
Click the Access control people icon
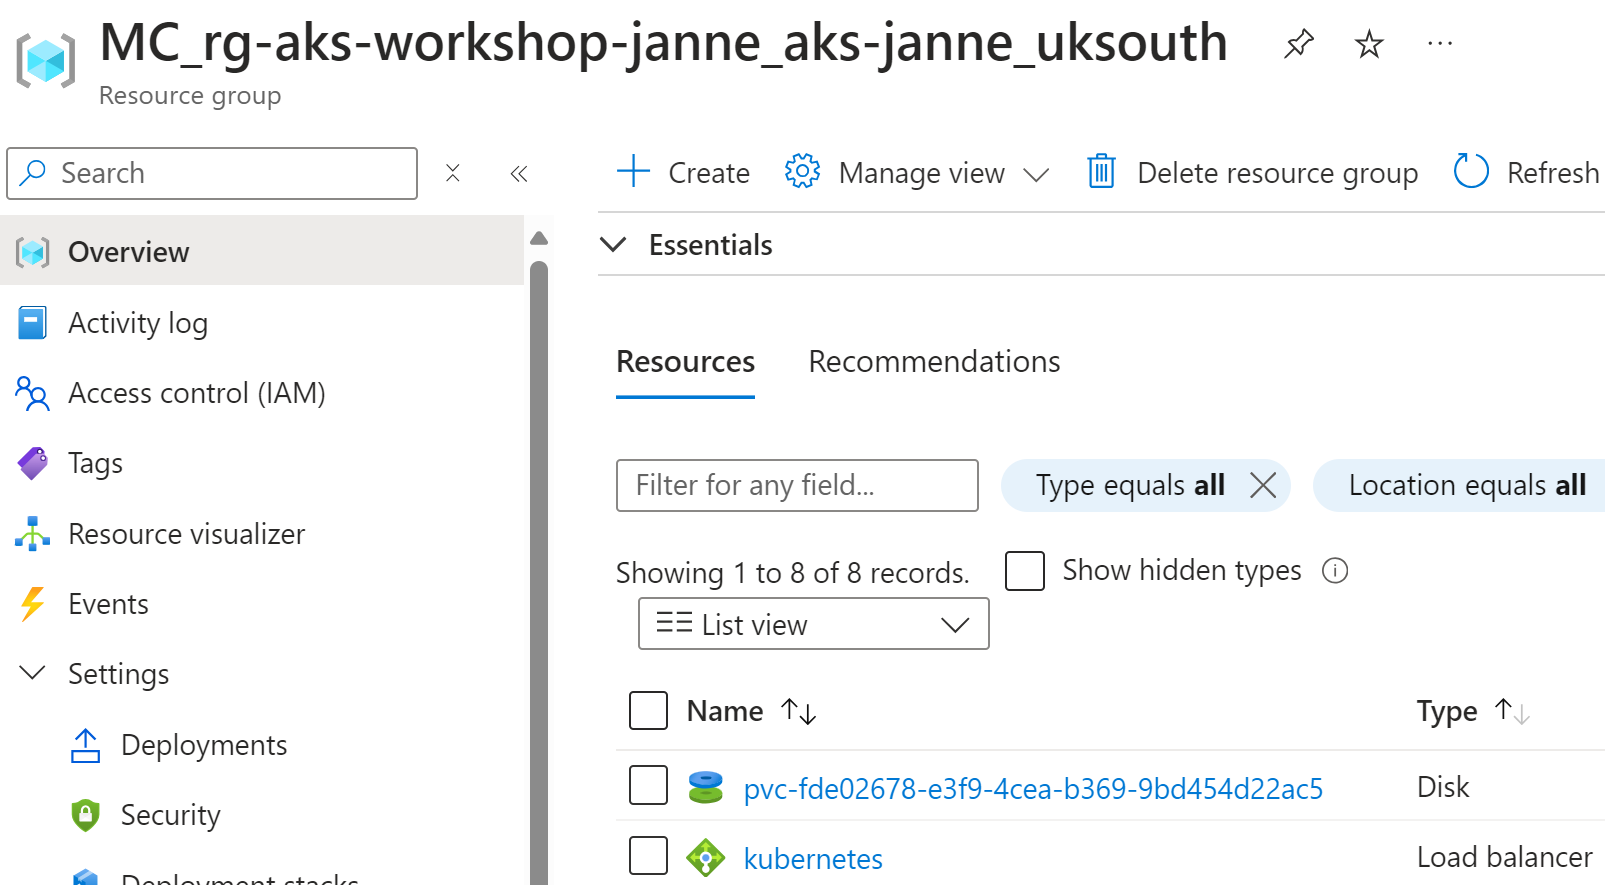pos(32,393)
